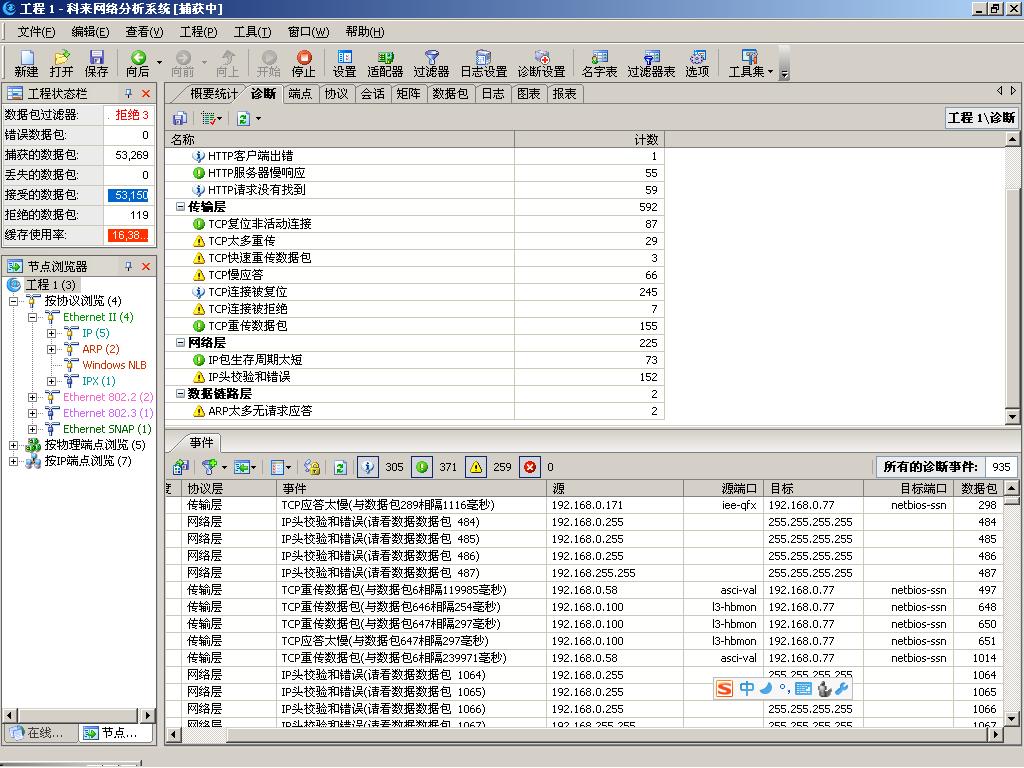Viewport: 1024px width, 768px height.
Task: Switch to the 协议 tab
Action: pyautogui.click(x=336, y=94)
